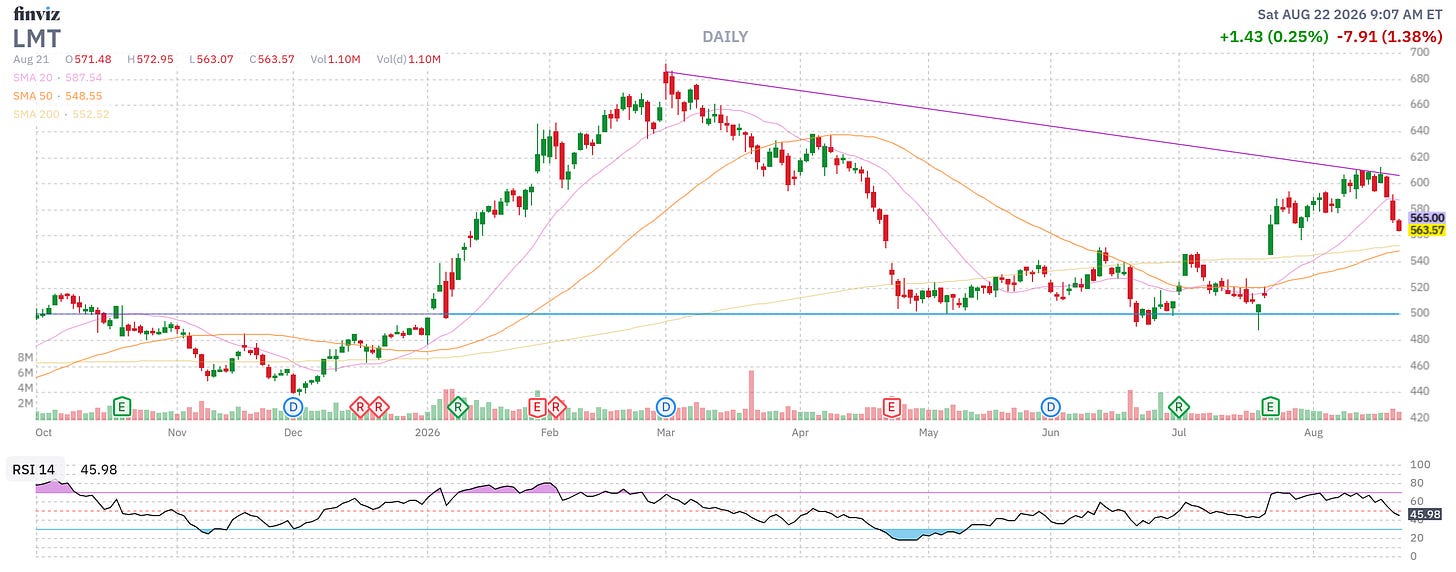Click the red E earnings marker in late April
Image resolution: width=1456 pixels, height=572 pixels.
click(x=891, y=407)
